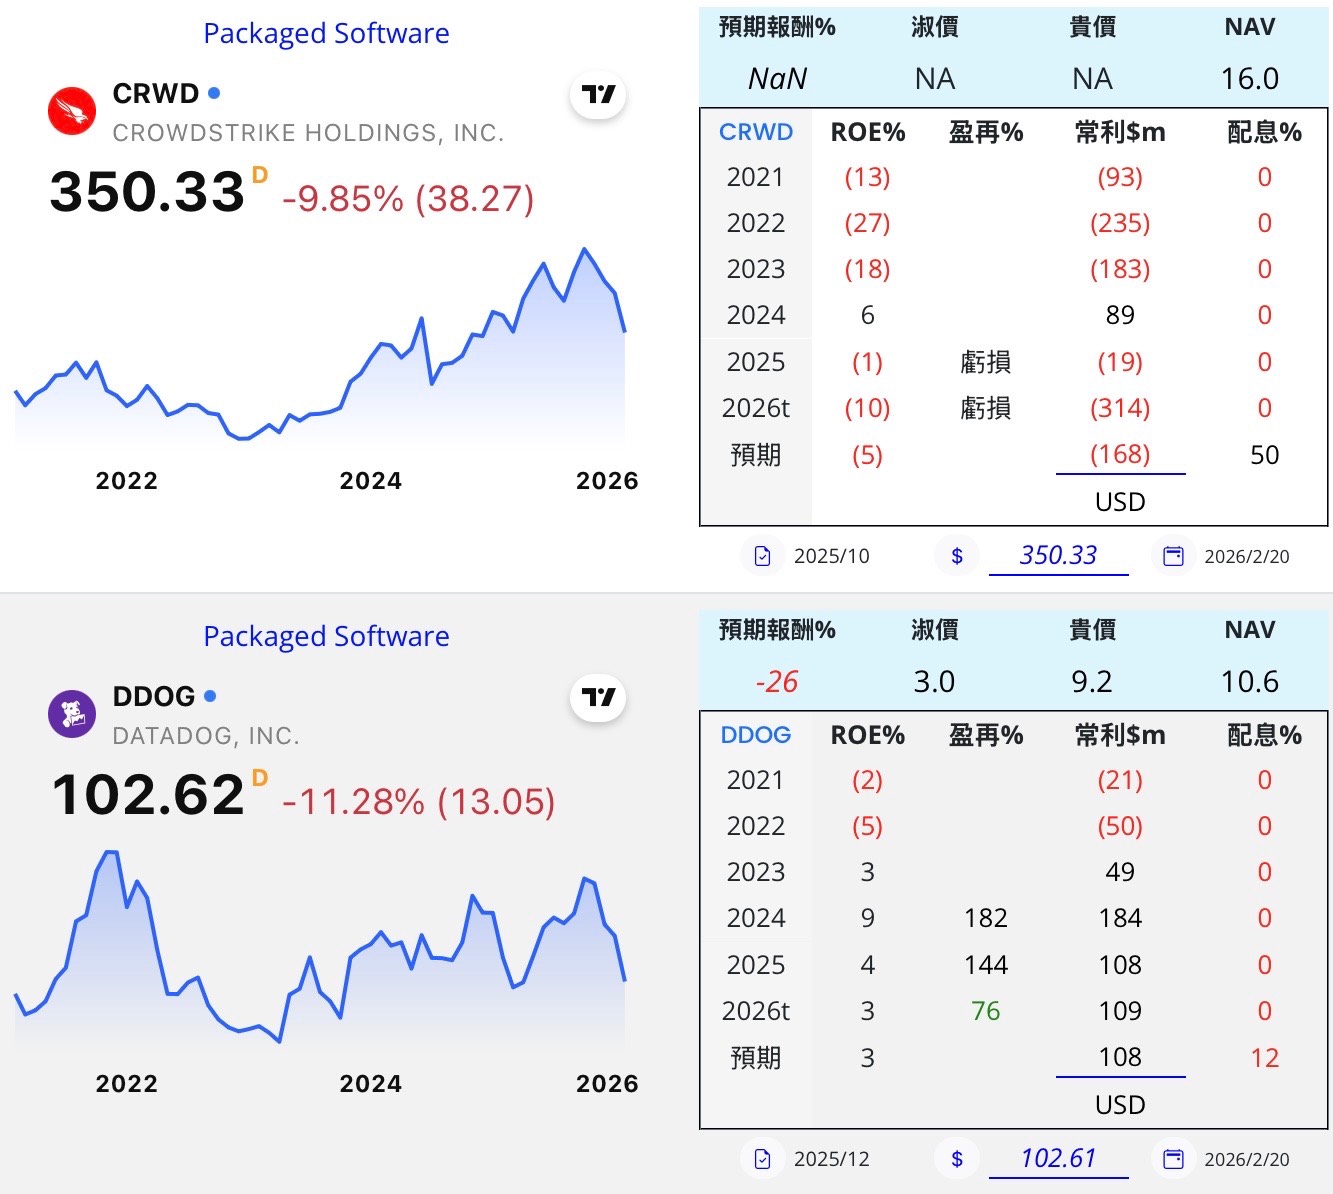Click the report document icon beside 2025/12
The height and width of the screenshot is (1194, 1333).
coord(763,1159)
